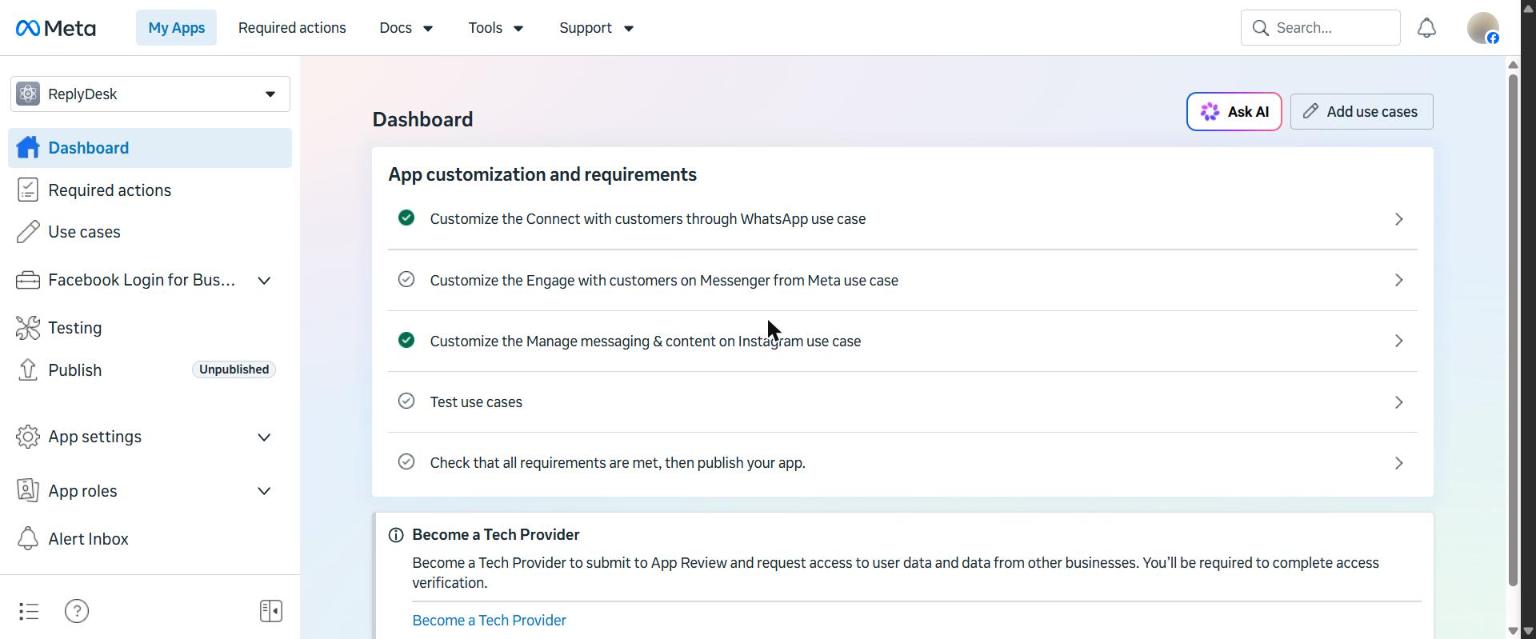
Task: Open Publish in sidebar
Action: (150, 370)
